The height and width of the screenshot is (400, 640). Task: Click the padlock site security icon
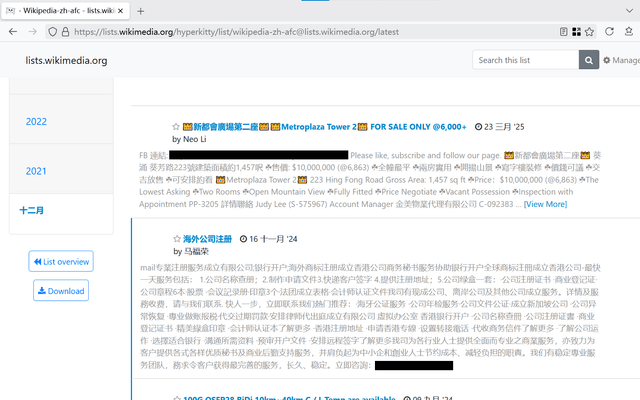[x=65, y=32]
